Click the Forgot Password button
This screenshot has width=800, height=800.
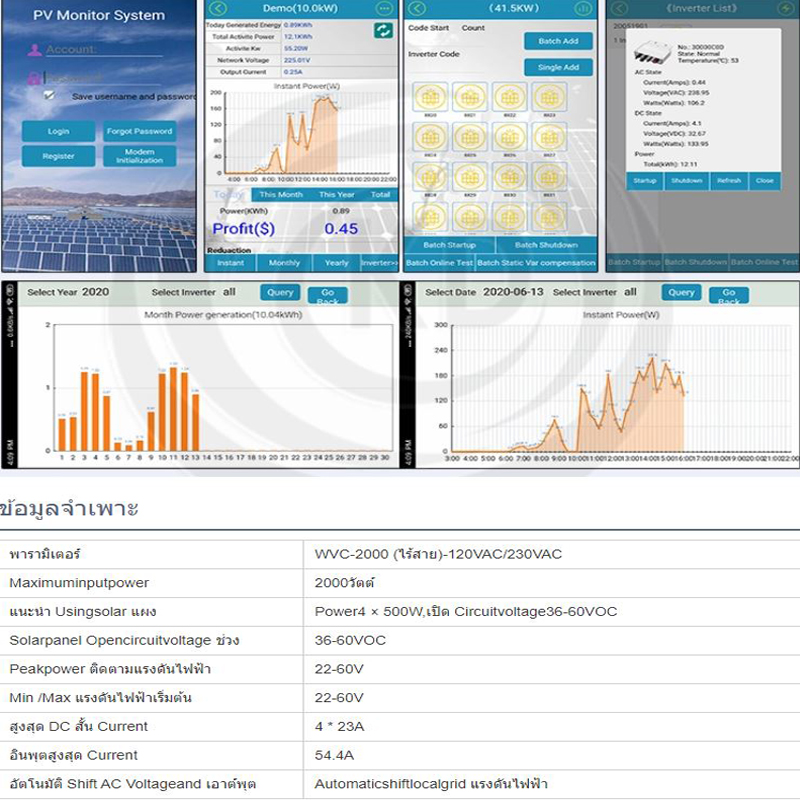140,131
